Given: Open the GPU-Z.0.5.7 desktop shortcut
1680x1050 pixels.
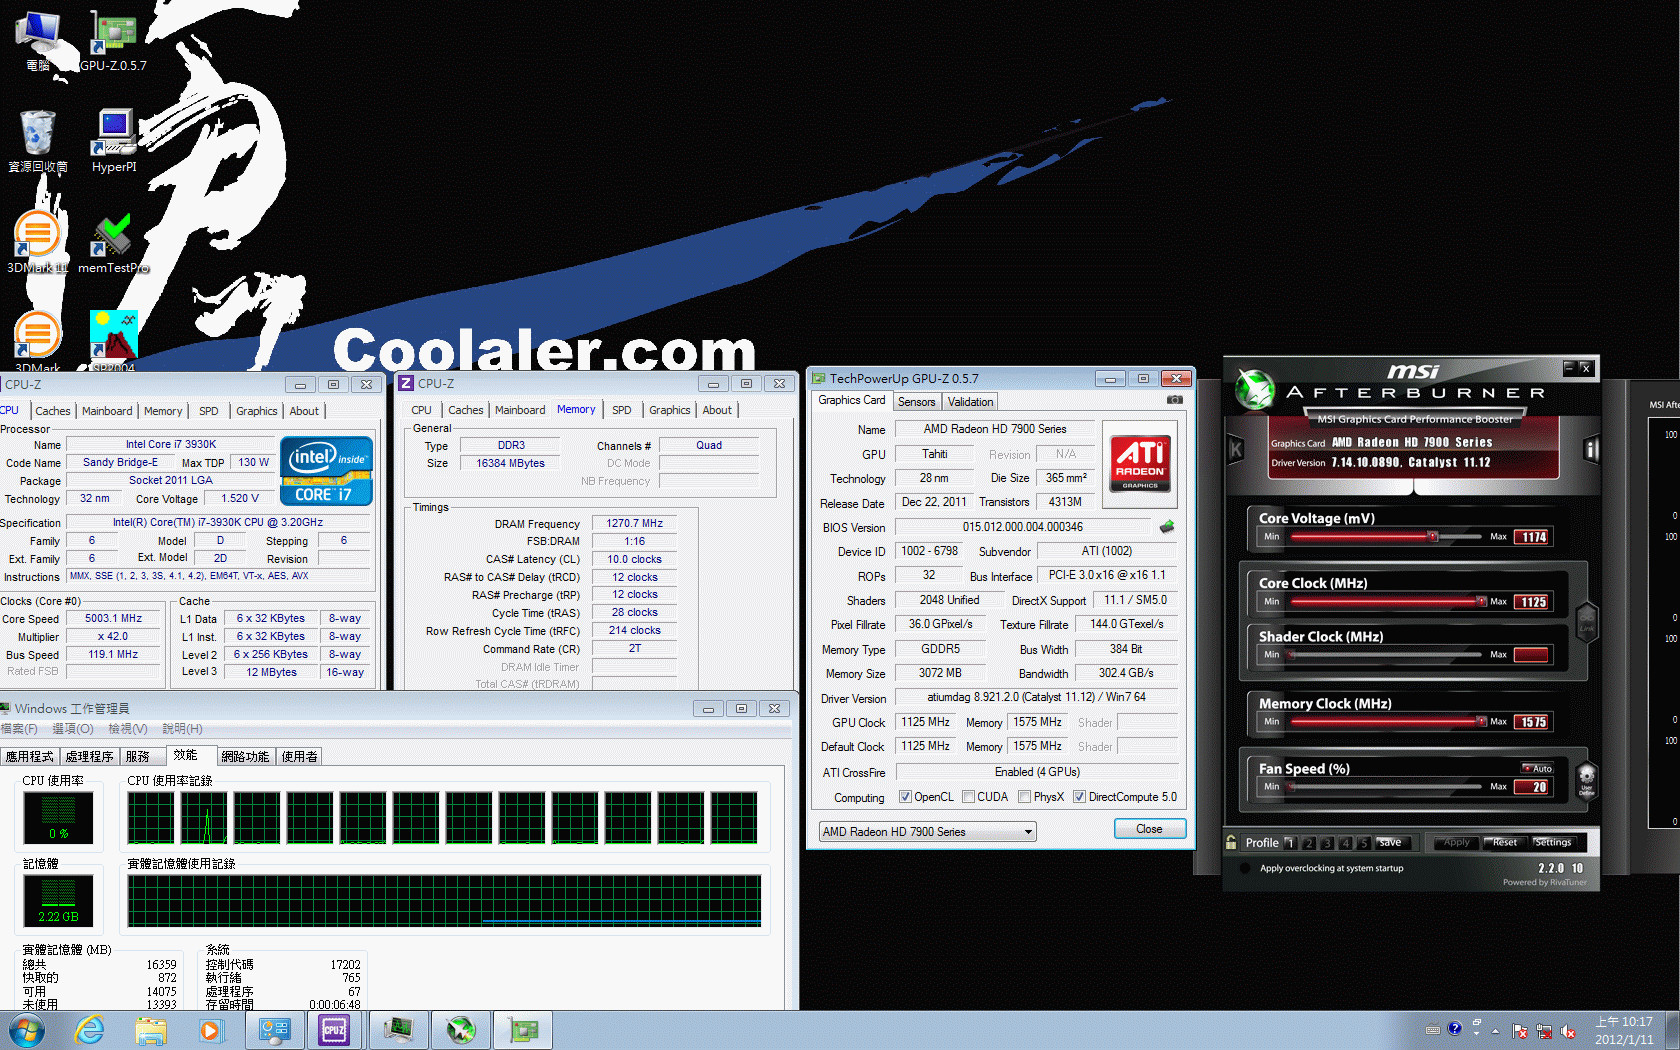Looking at the screenshot, I should point(113,42).
